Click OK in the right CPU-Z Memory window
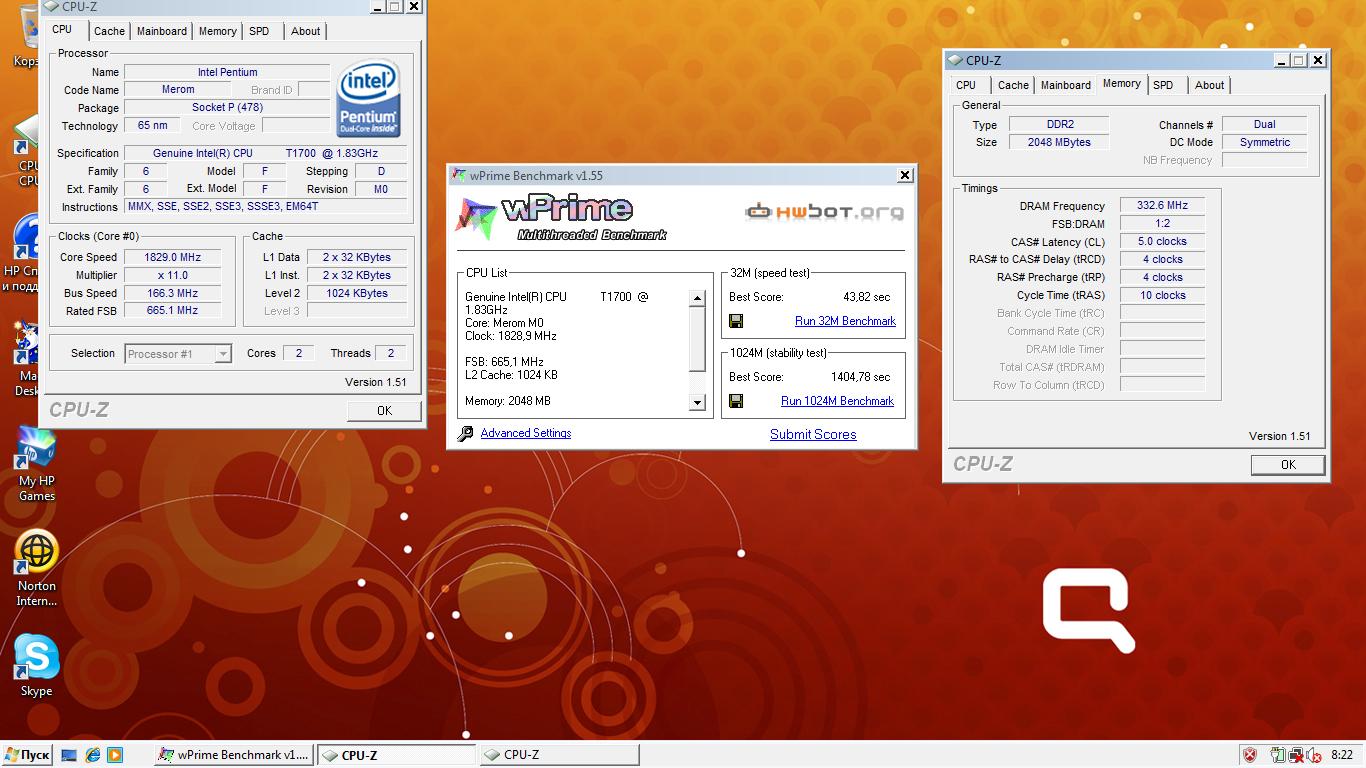 [x=1288, y=465]
